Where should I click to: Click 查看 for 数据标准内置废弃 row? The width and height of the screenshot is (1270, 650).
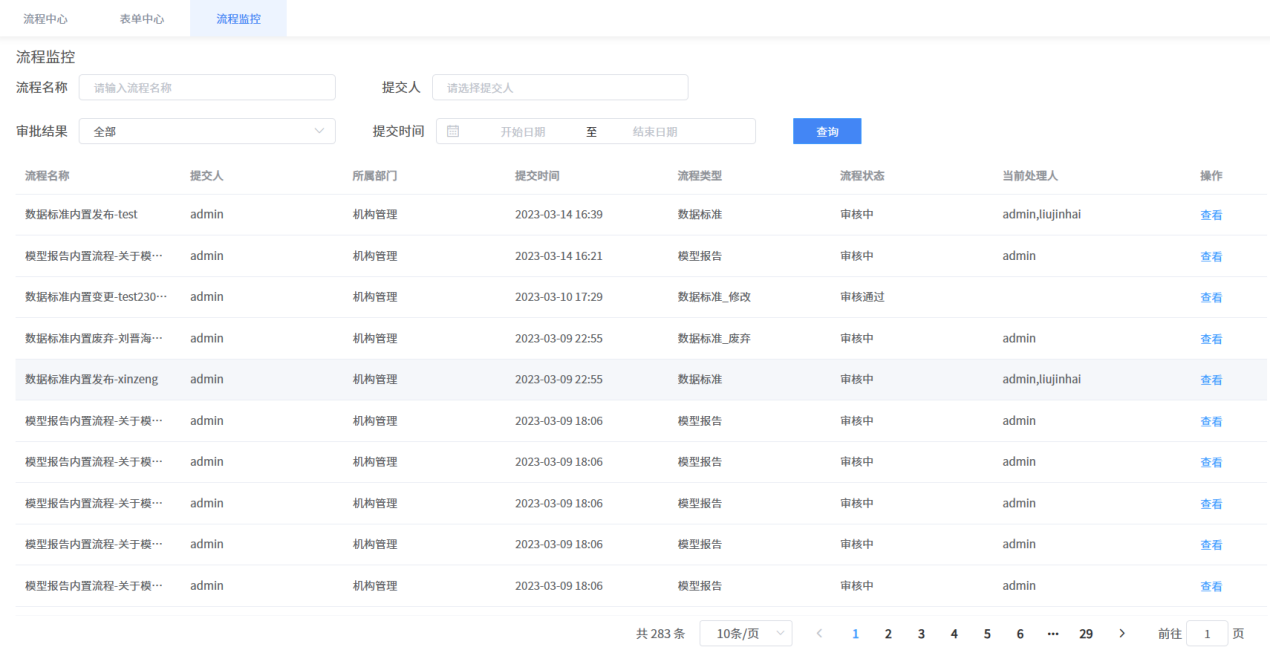pos(1211,339)
